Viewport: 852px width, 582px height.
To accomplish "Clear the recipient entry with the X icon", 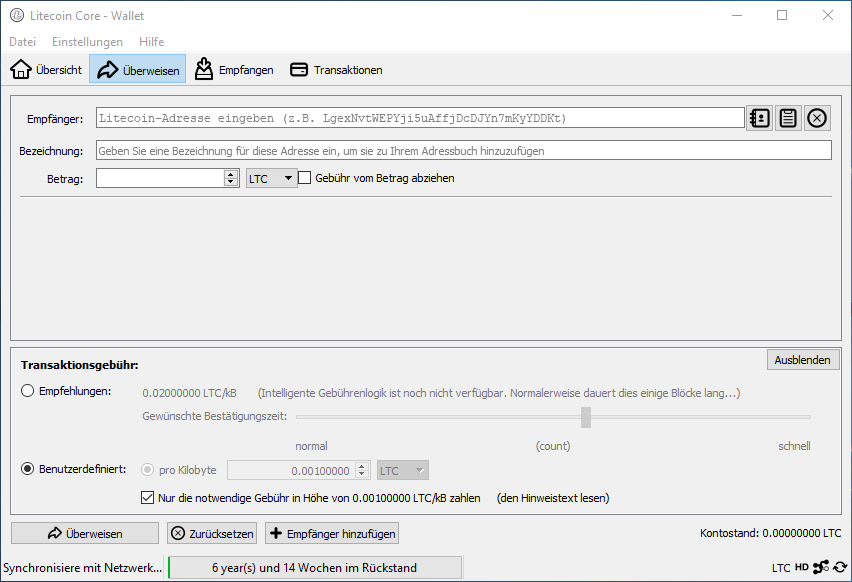I will tap(817, 118).
